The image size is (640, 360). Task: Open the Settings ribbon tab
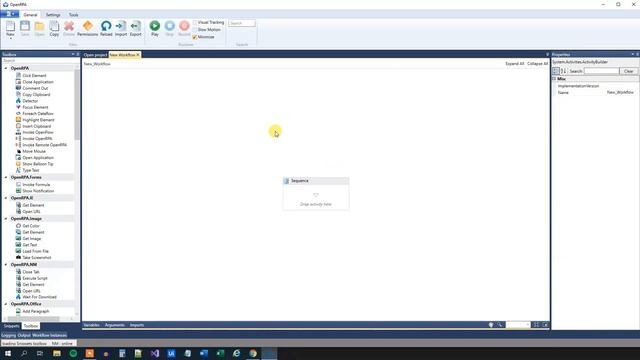pyautogui.click(x=53, y=15)
